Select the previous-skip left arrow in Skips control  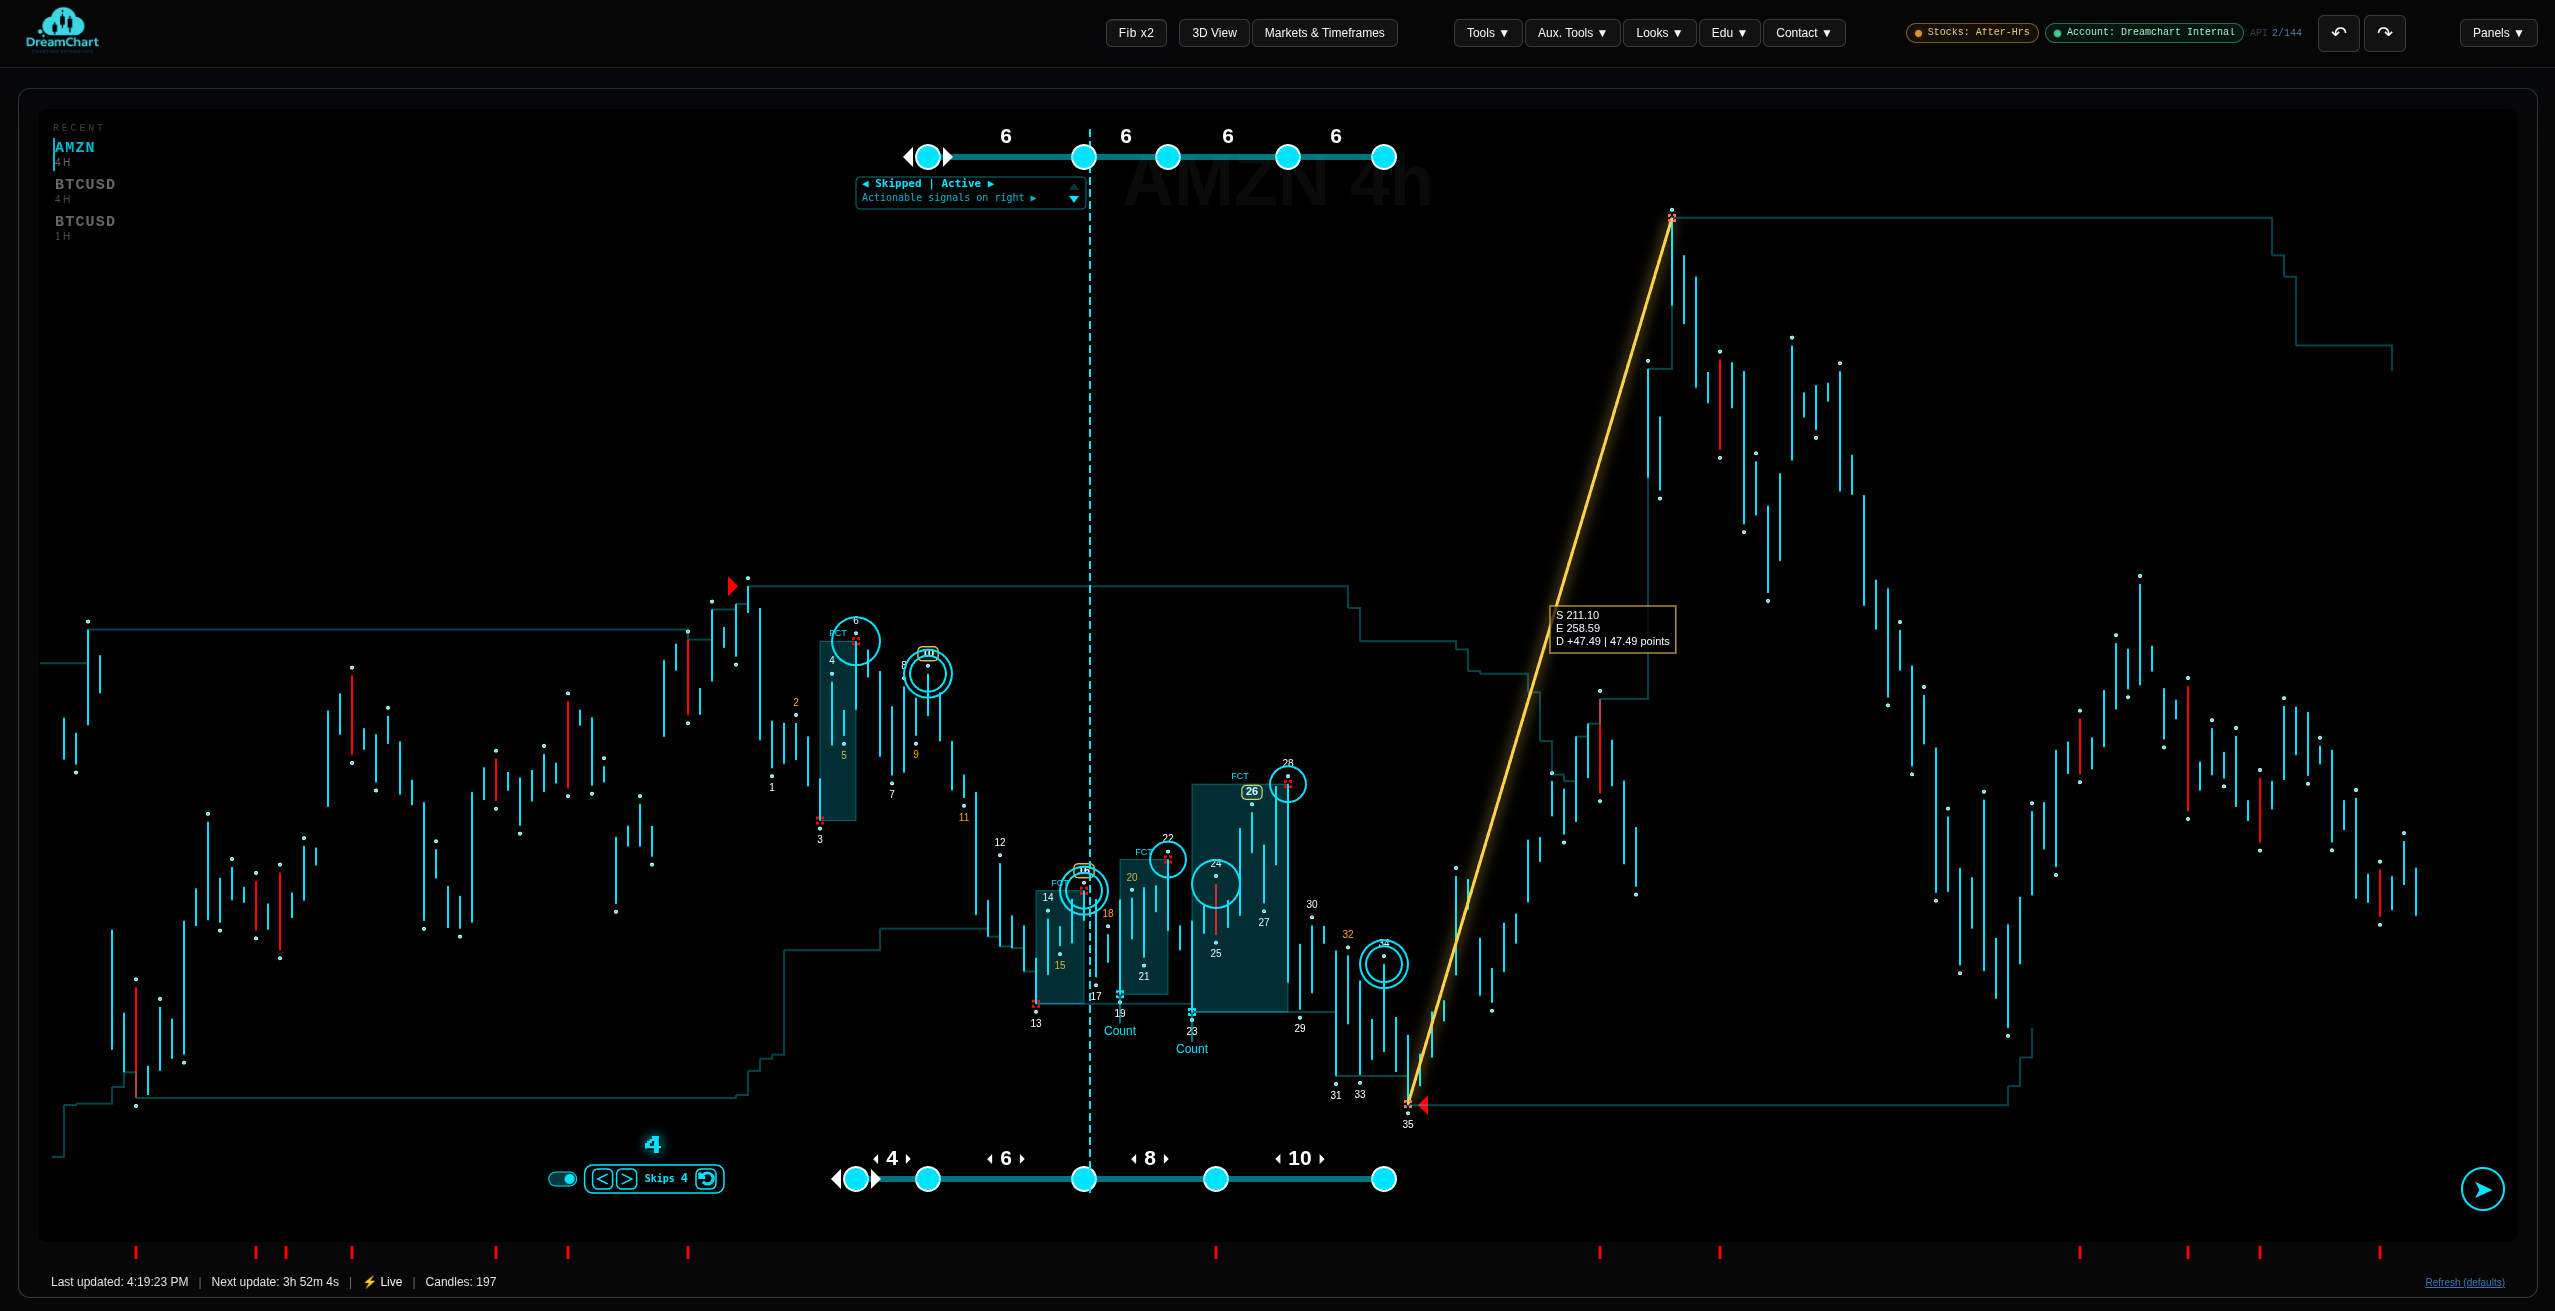point(602,1180)
